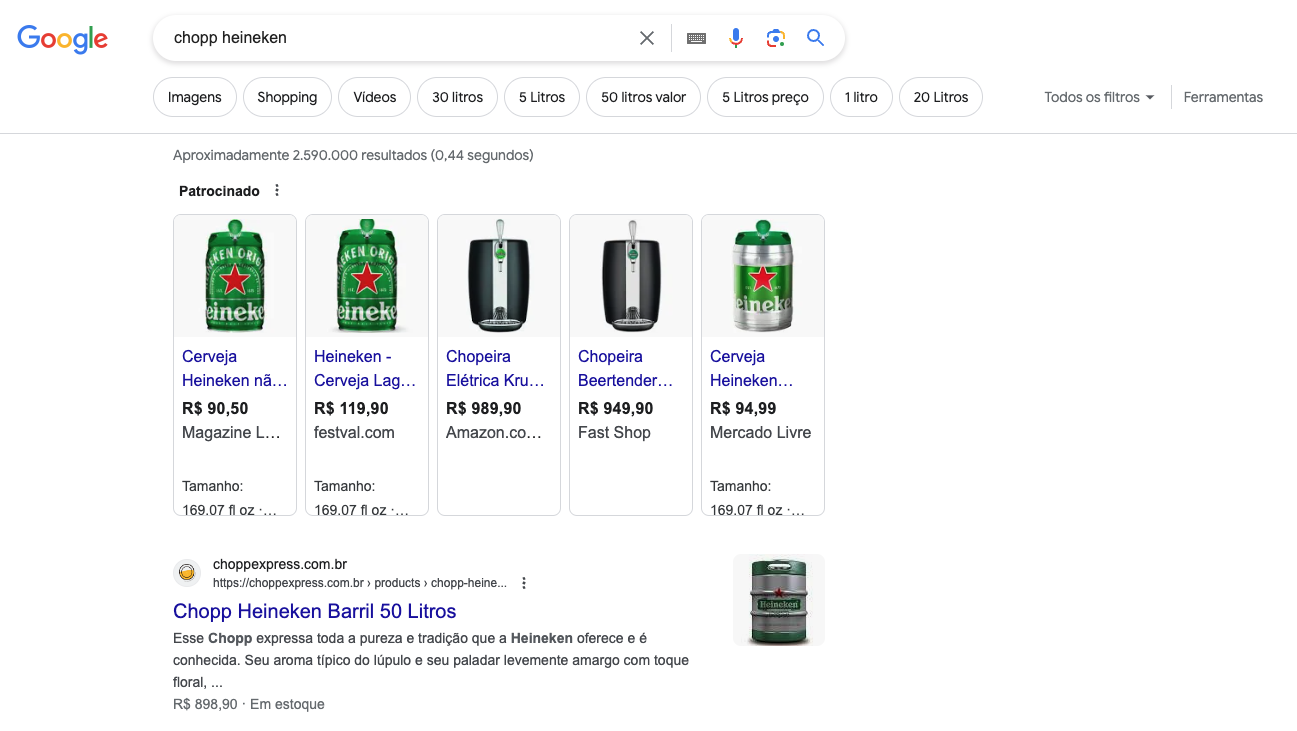
Task: Apply the 30 litros filter chip
Action: click(457, 97)
